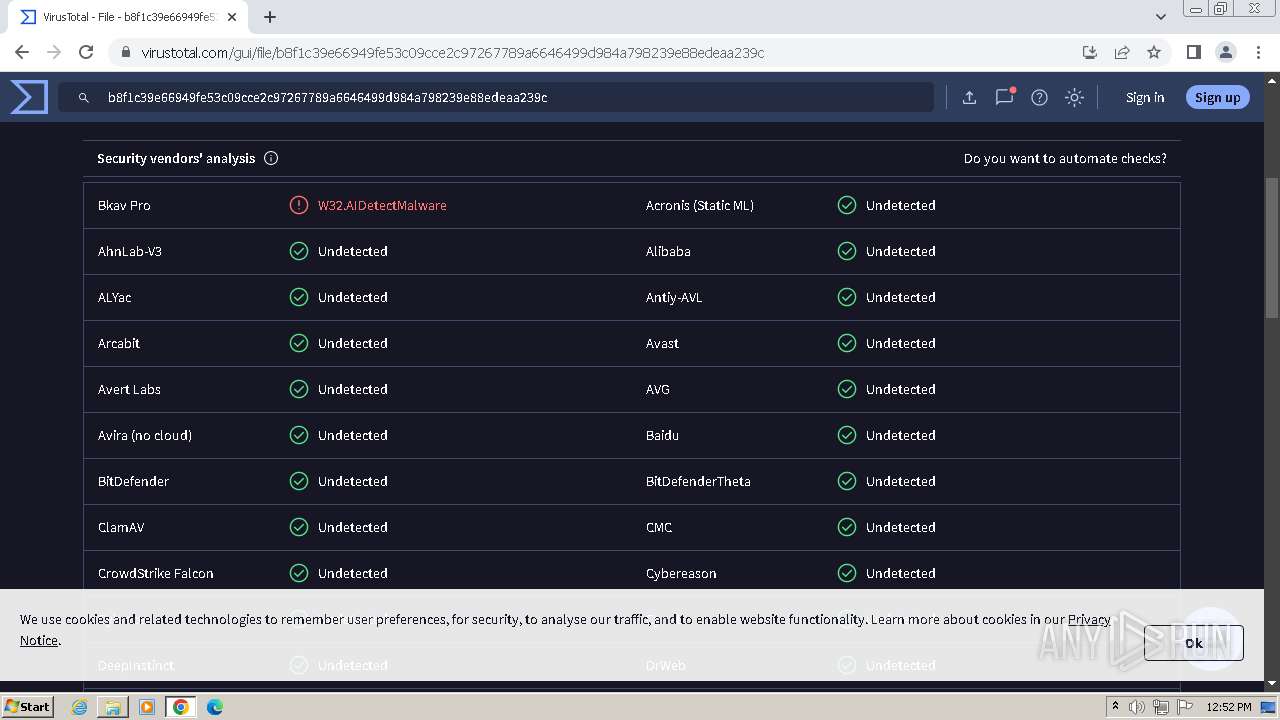Click Chrome icon in the taskbar
Screen dimensions: 1280x720
pyautogui.click(x=181, y=707)
